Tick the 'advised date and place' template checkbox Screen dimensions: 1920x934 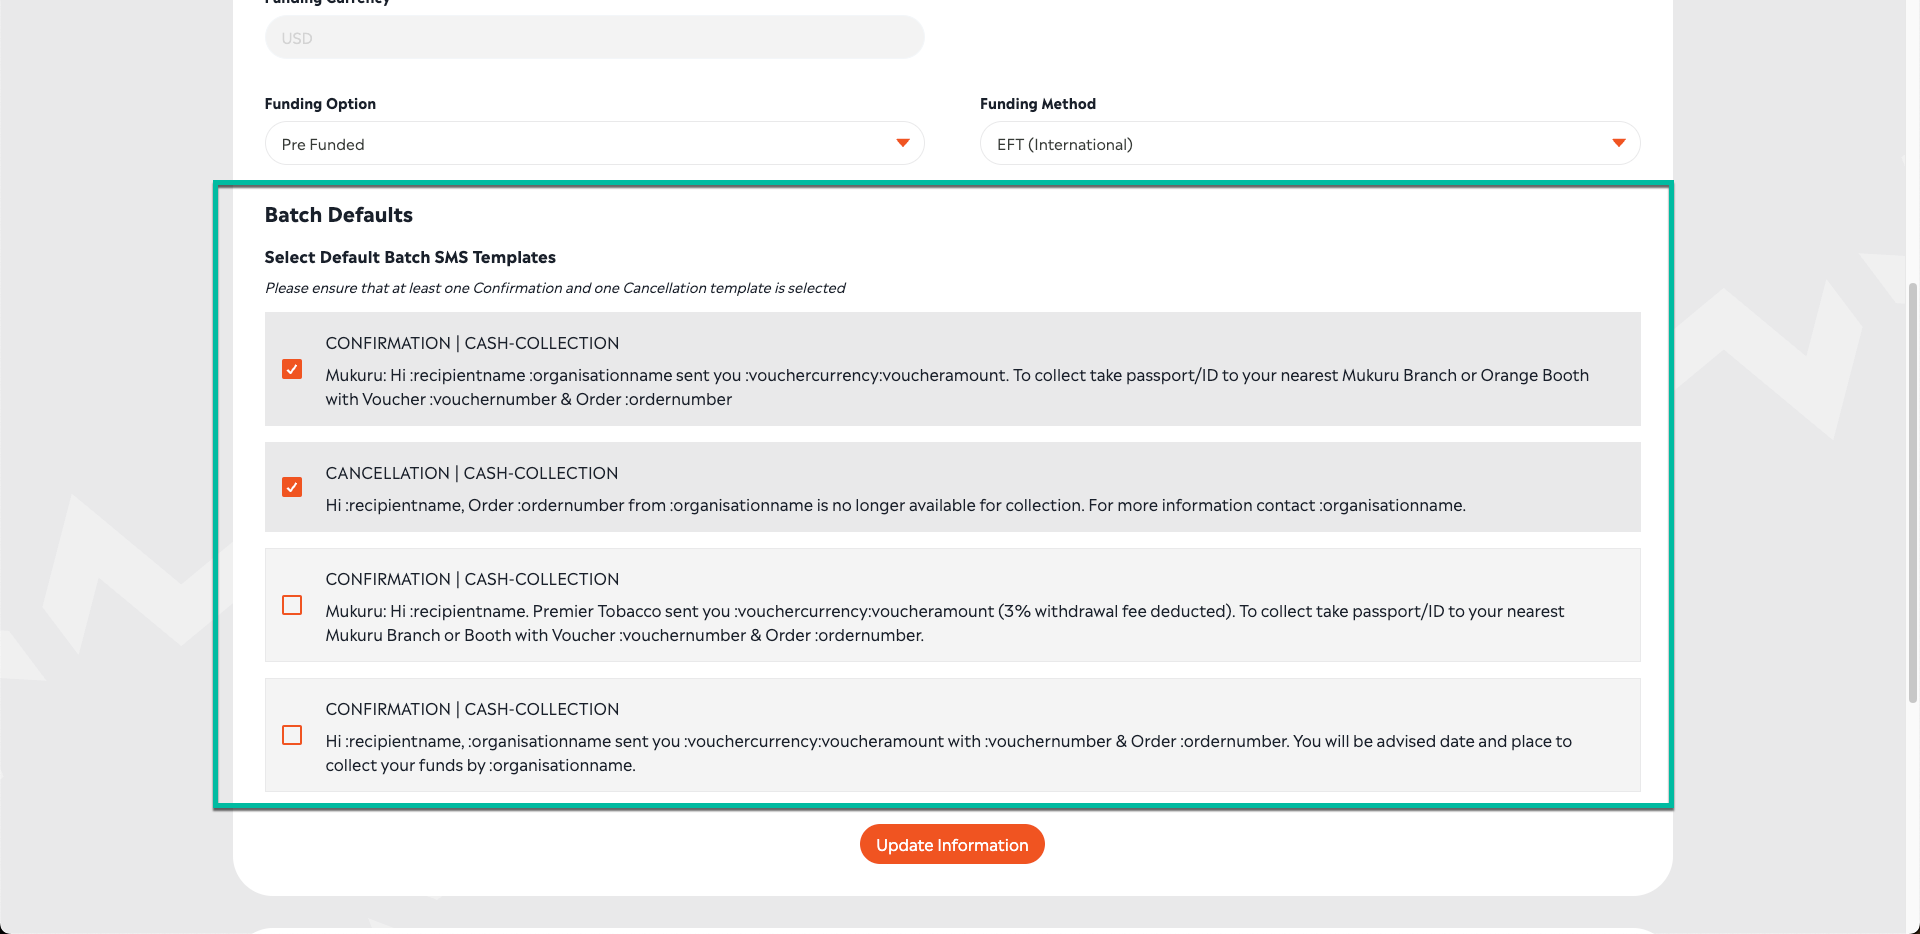[292, 735]
